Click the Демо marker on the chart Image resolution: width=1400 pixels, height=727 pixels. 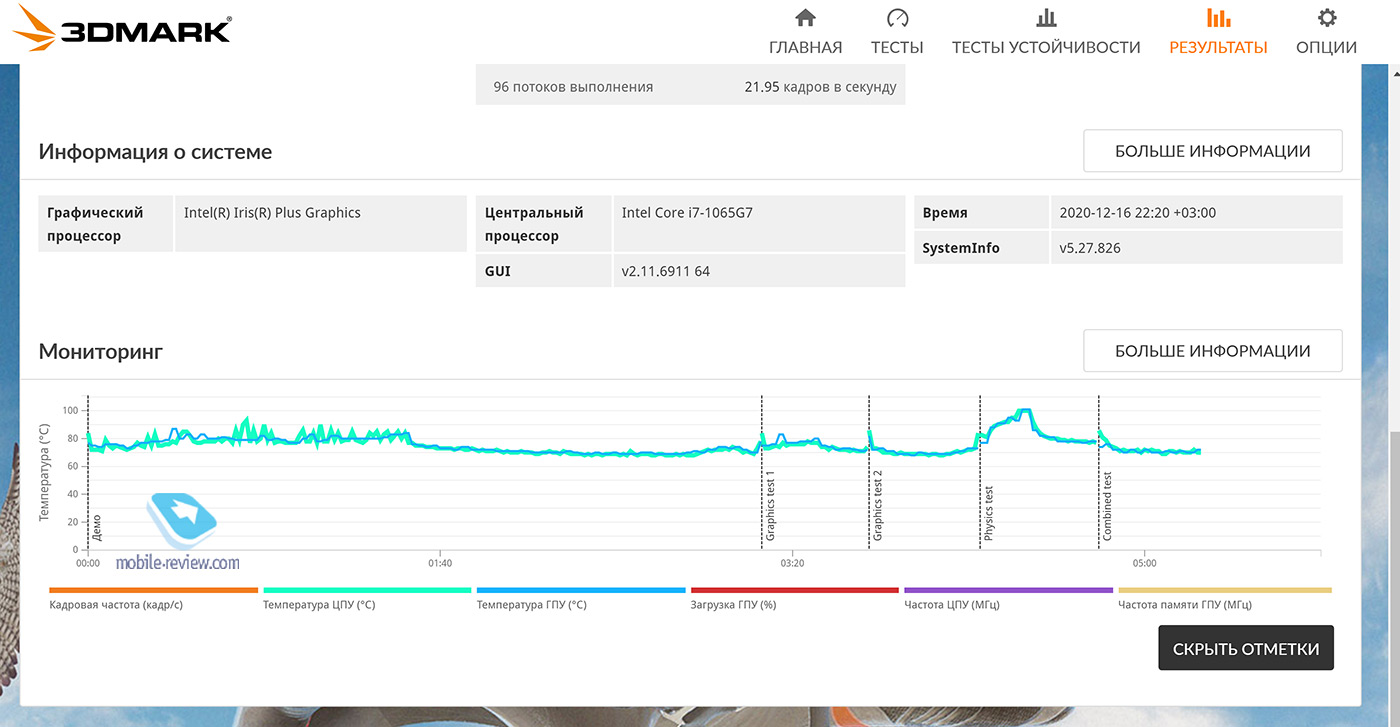point(97,528)
